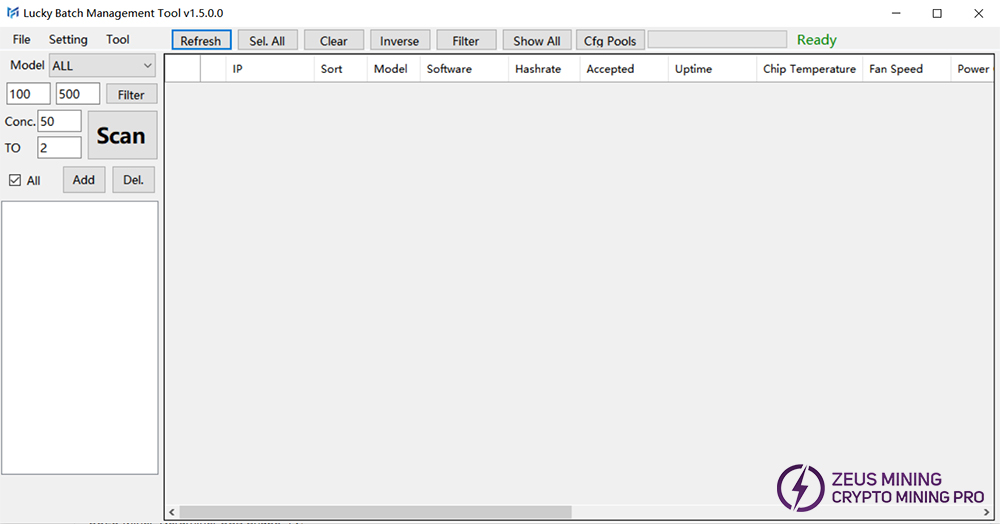Sort by Hashrate column header

(x=538, y=69)
